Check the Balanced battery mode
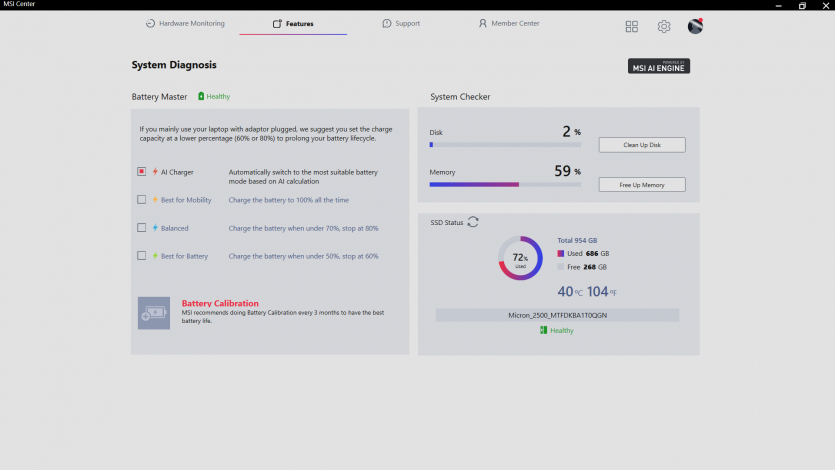The height and width of the screenshot is (470, 835). [142, 228]
